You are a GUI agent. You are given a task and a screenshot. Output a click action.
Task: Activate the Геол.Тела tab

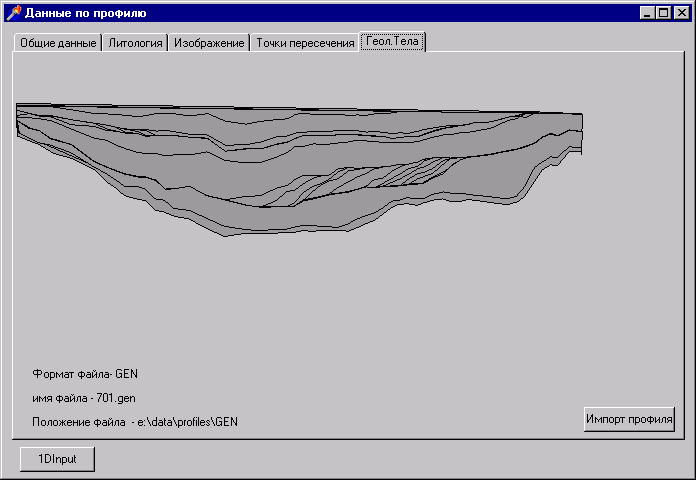[393, 42]
